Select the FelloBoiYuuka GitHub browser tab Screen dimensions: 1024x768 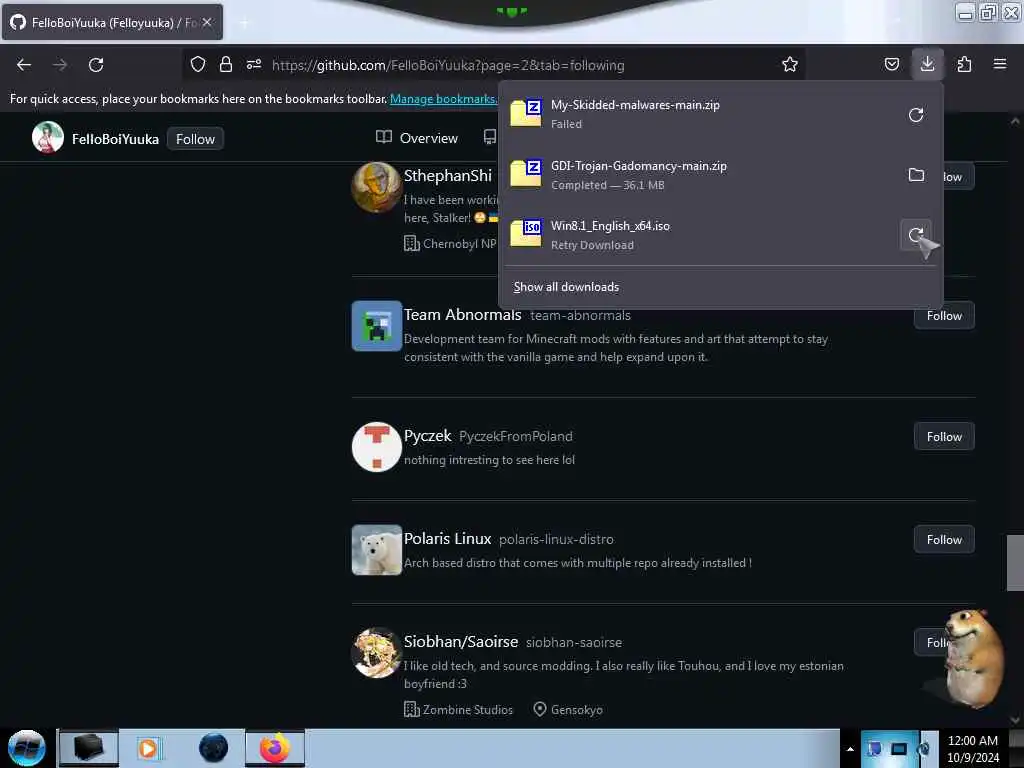tap(112, 22)
